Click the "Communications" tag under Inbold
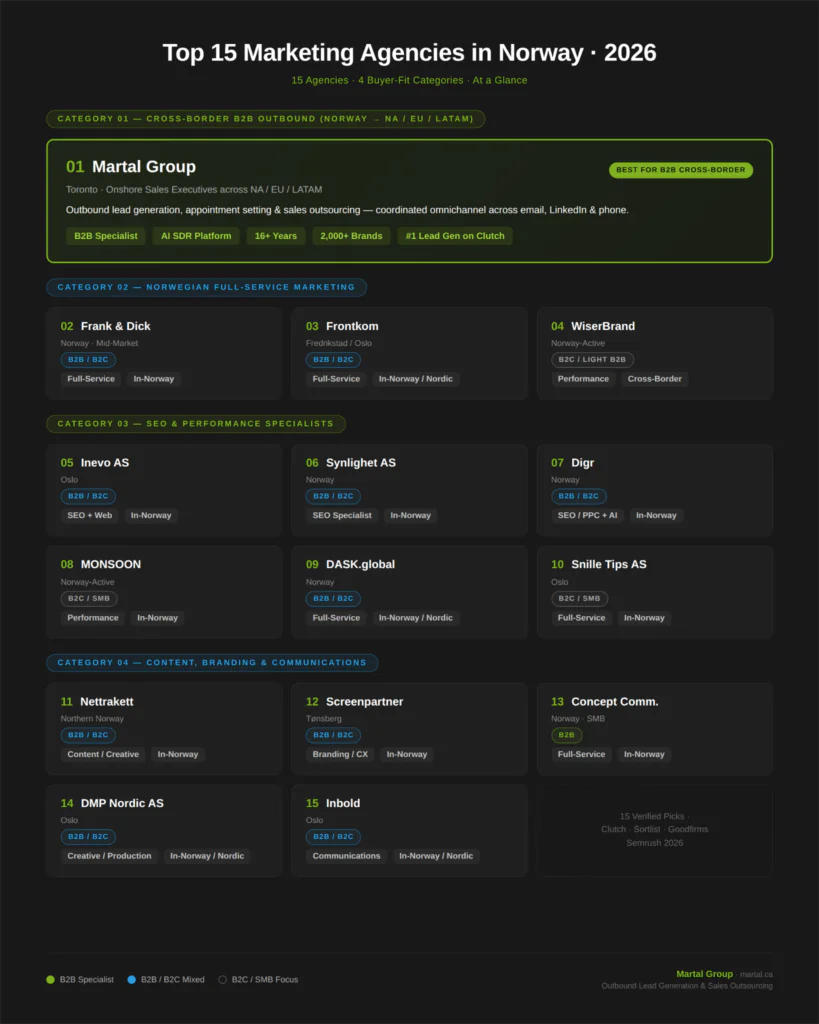 (x=346, y=856)
